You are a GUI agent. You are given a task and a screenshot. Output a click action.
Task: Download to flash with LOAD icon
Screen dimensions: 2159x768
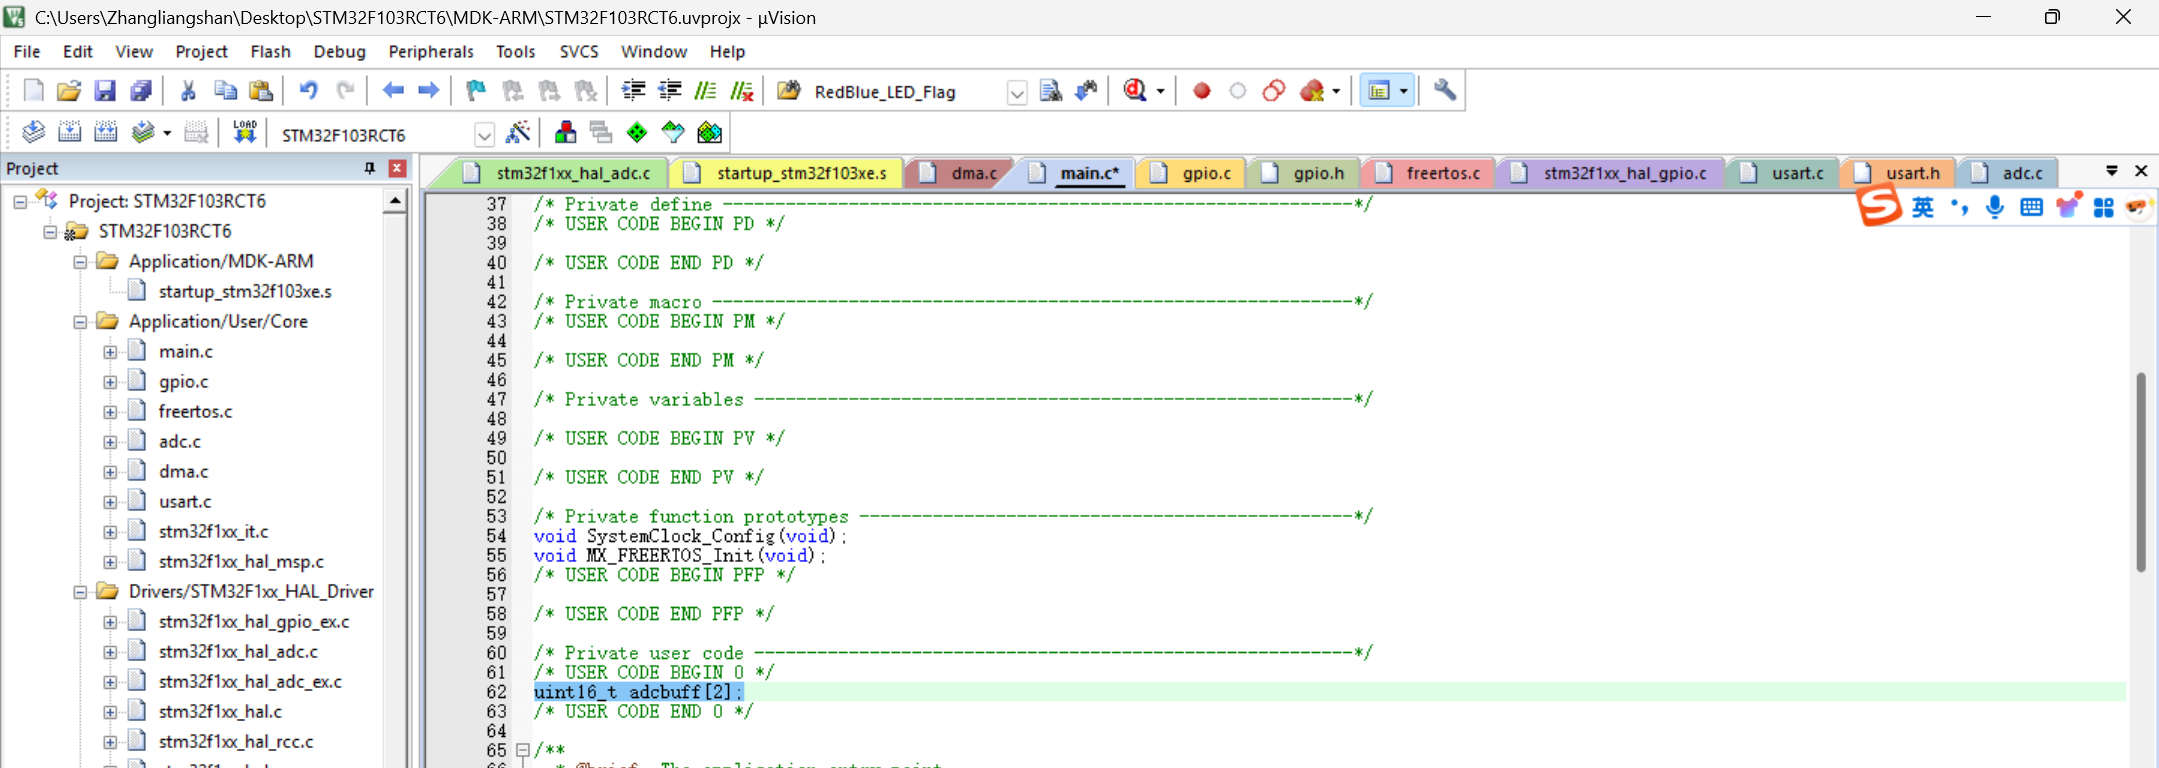point(245,132)
